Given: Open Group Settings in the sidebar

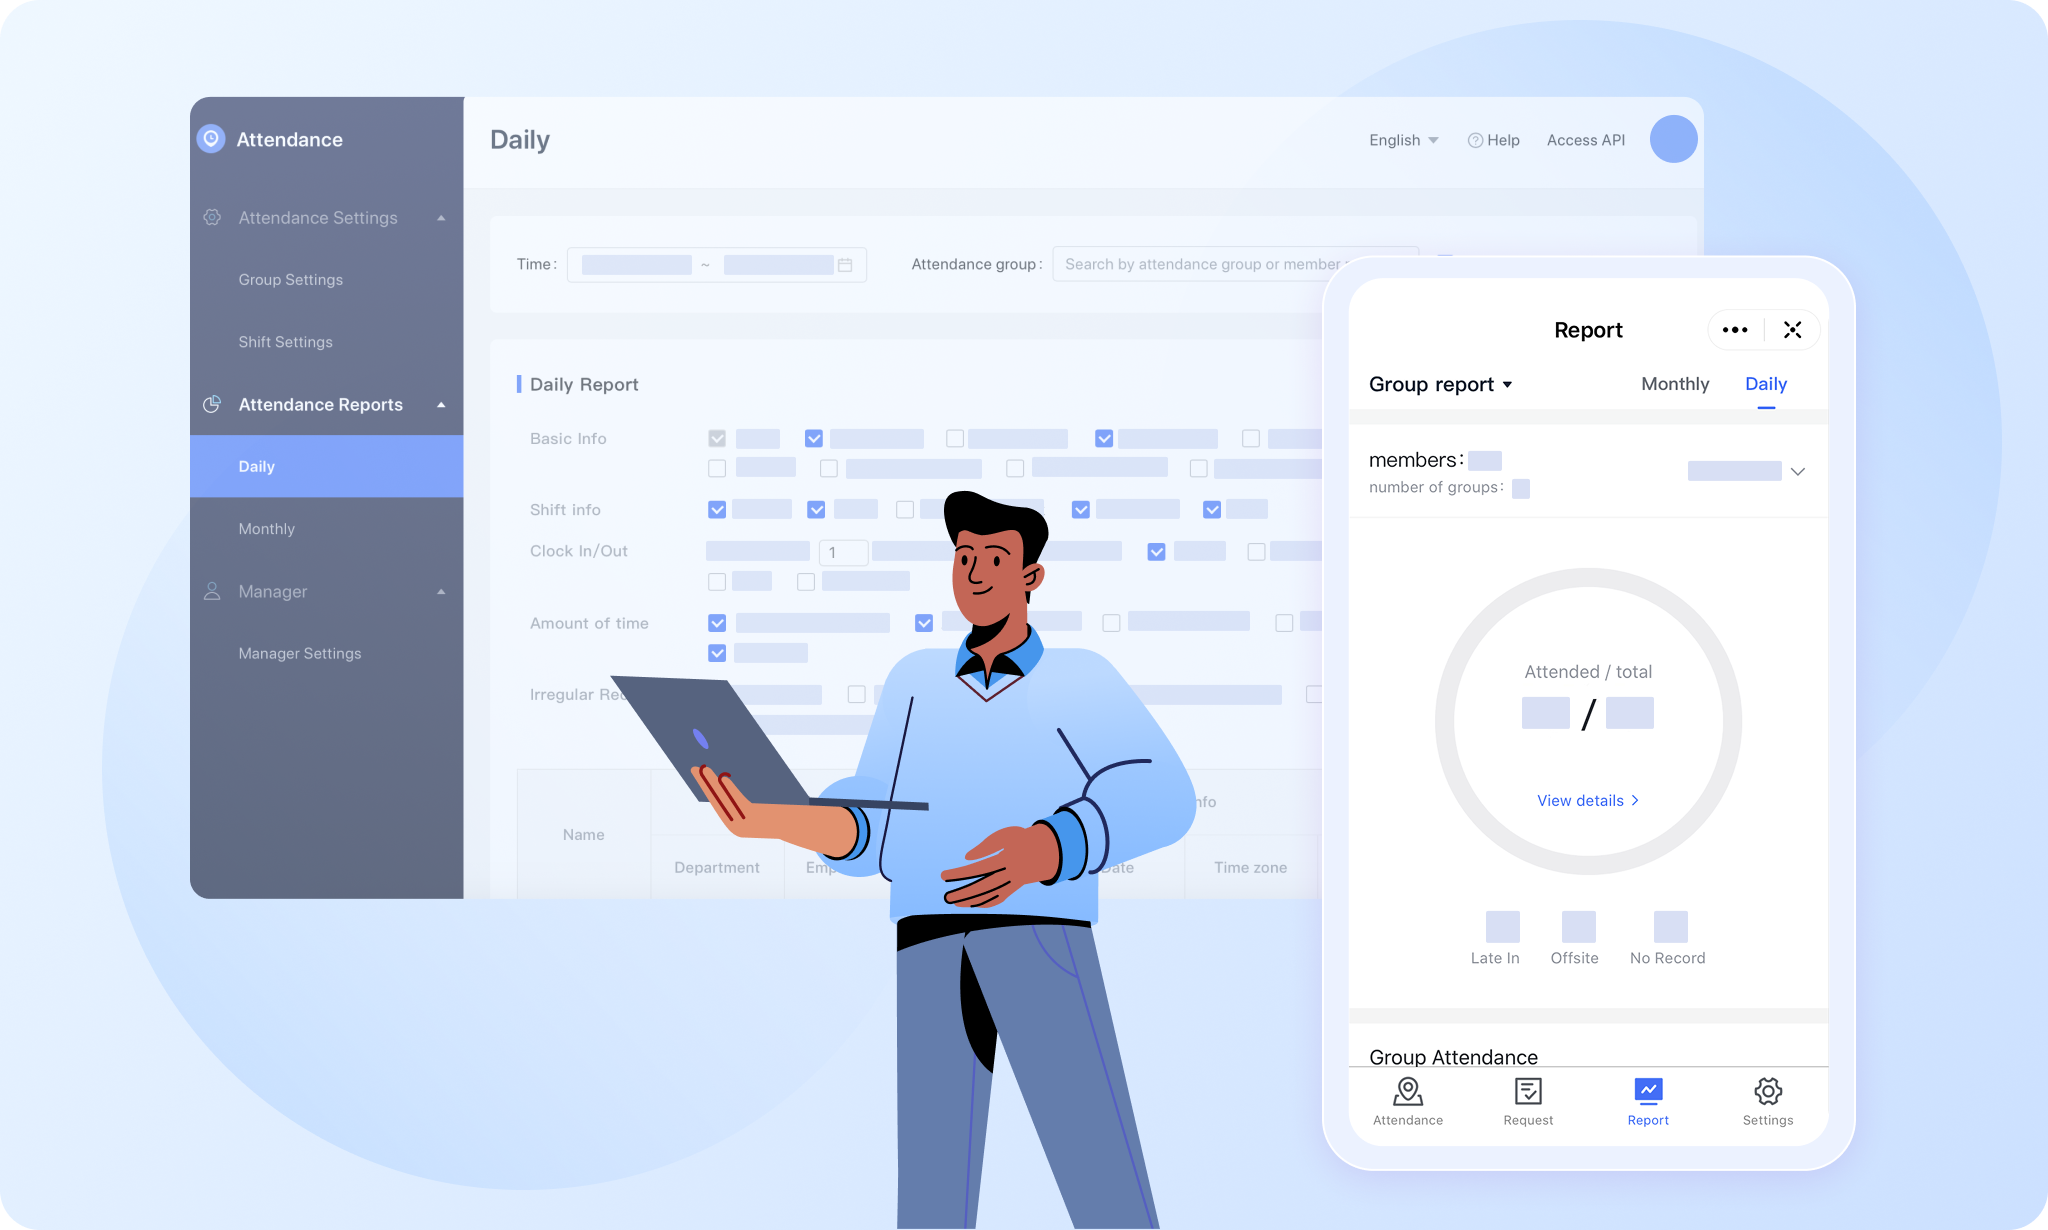Looking at the screenshot, I should tap(291, 280).
